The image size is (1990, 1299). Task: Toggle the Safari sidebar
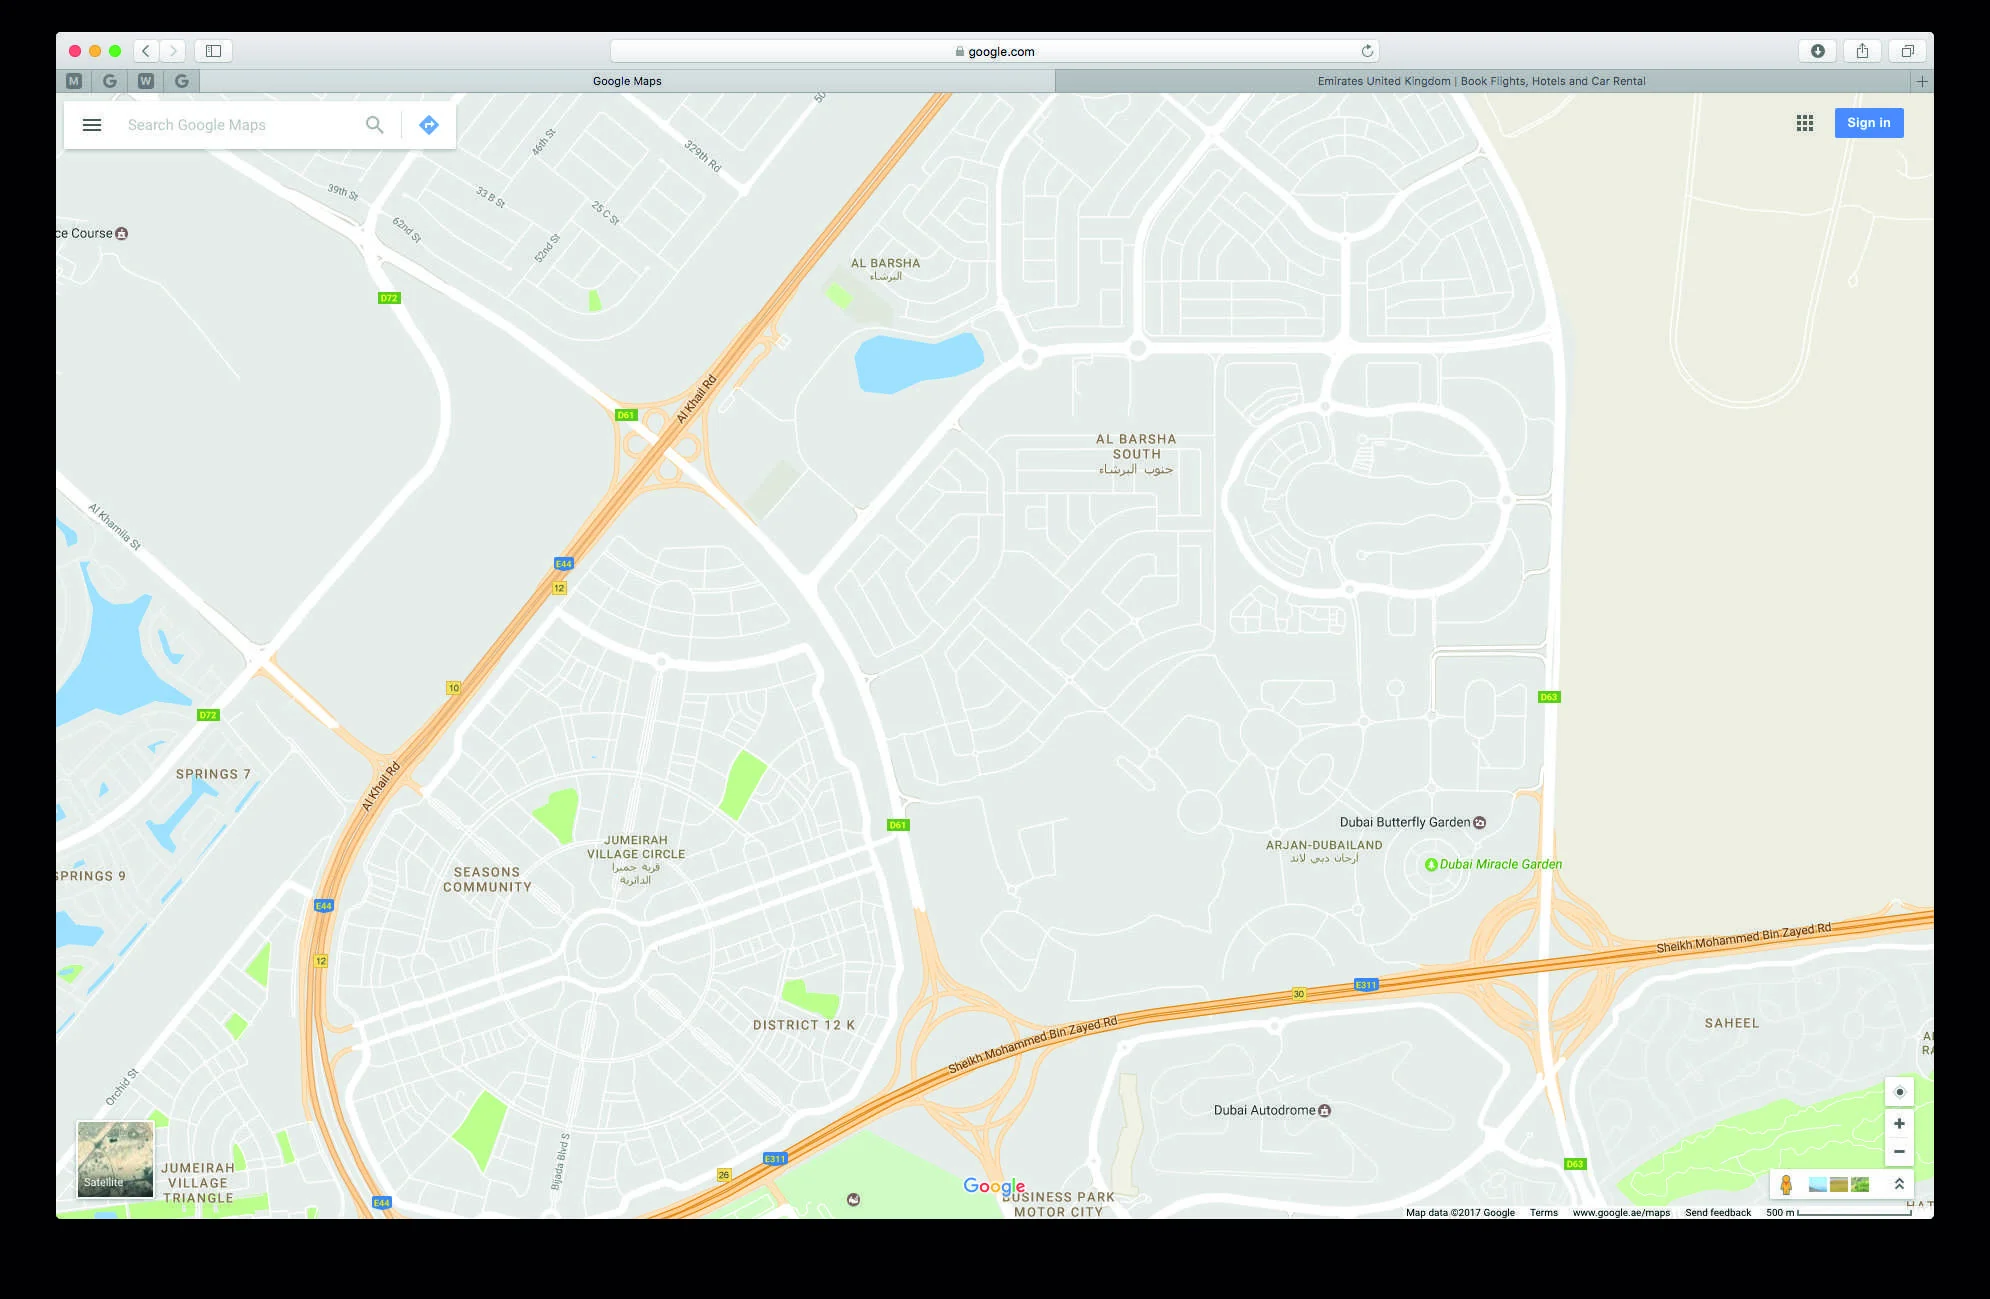(x=213, y=51)
